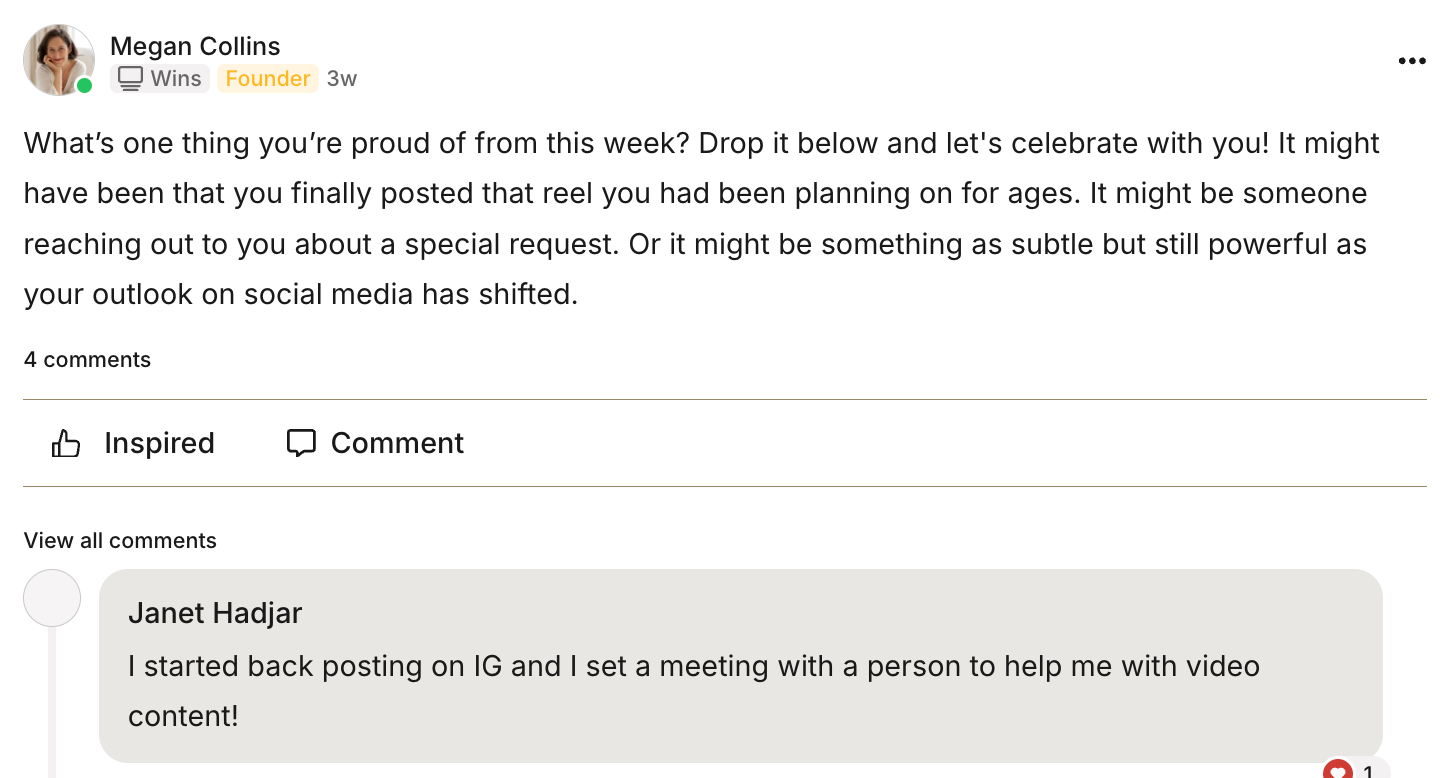1440x778 pixels.
Task: Select the Comment speech bubble icon
Action: pyautogui.click(x=302, y=442)
